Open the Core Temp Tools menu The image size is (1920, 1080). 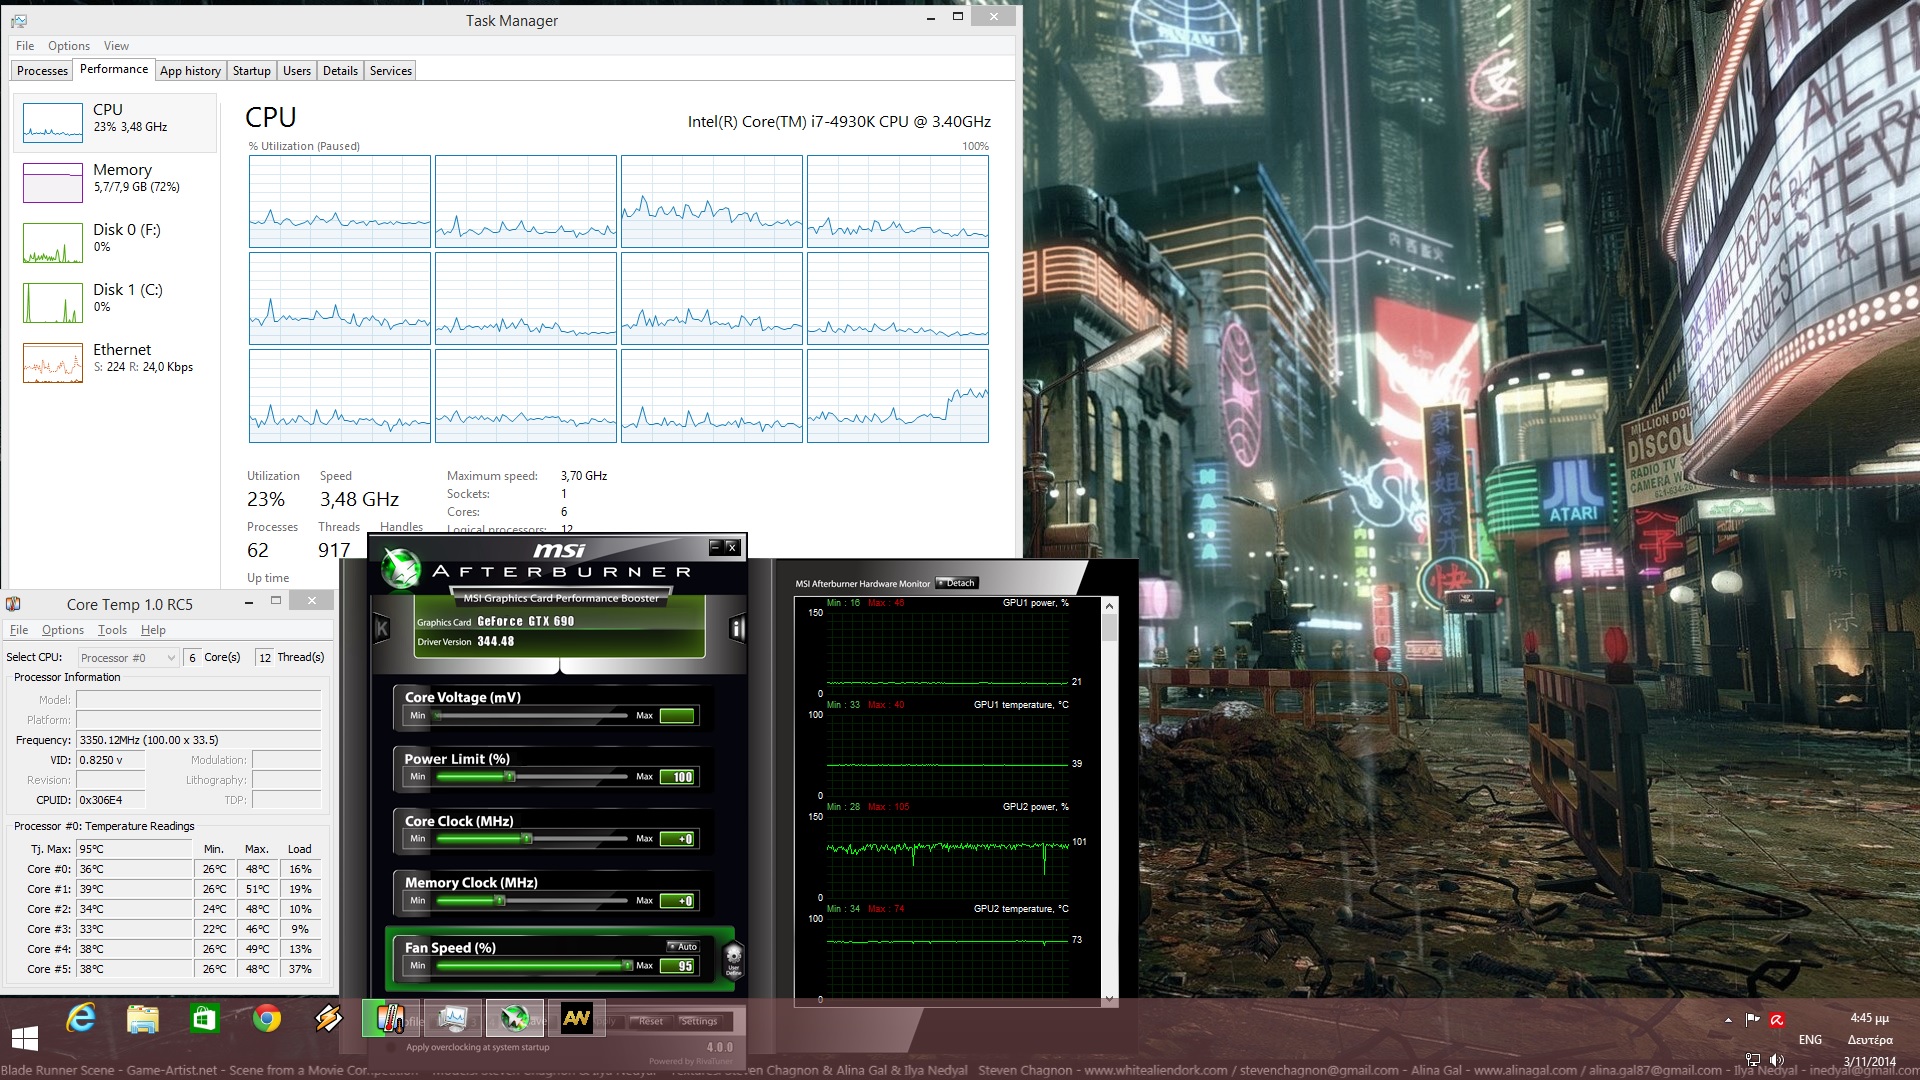[112, 630]
